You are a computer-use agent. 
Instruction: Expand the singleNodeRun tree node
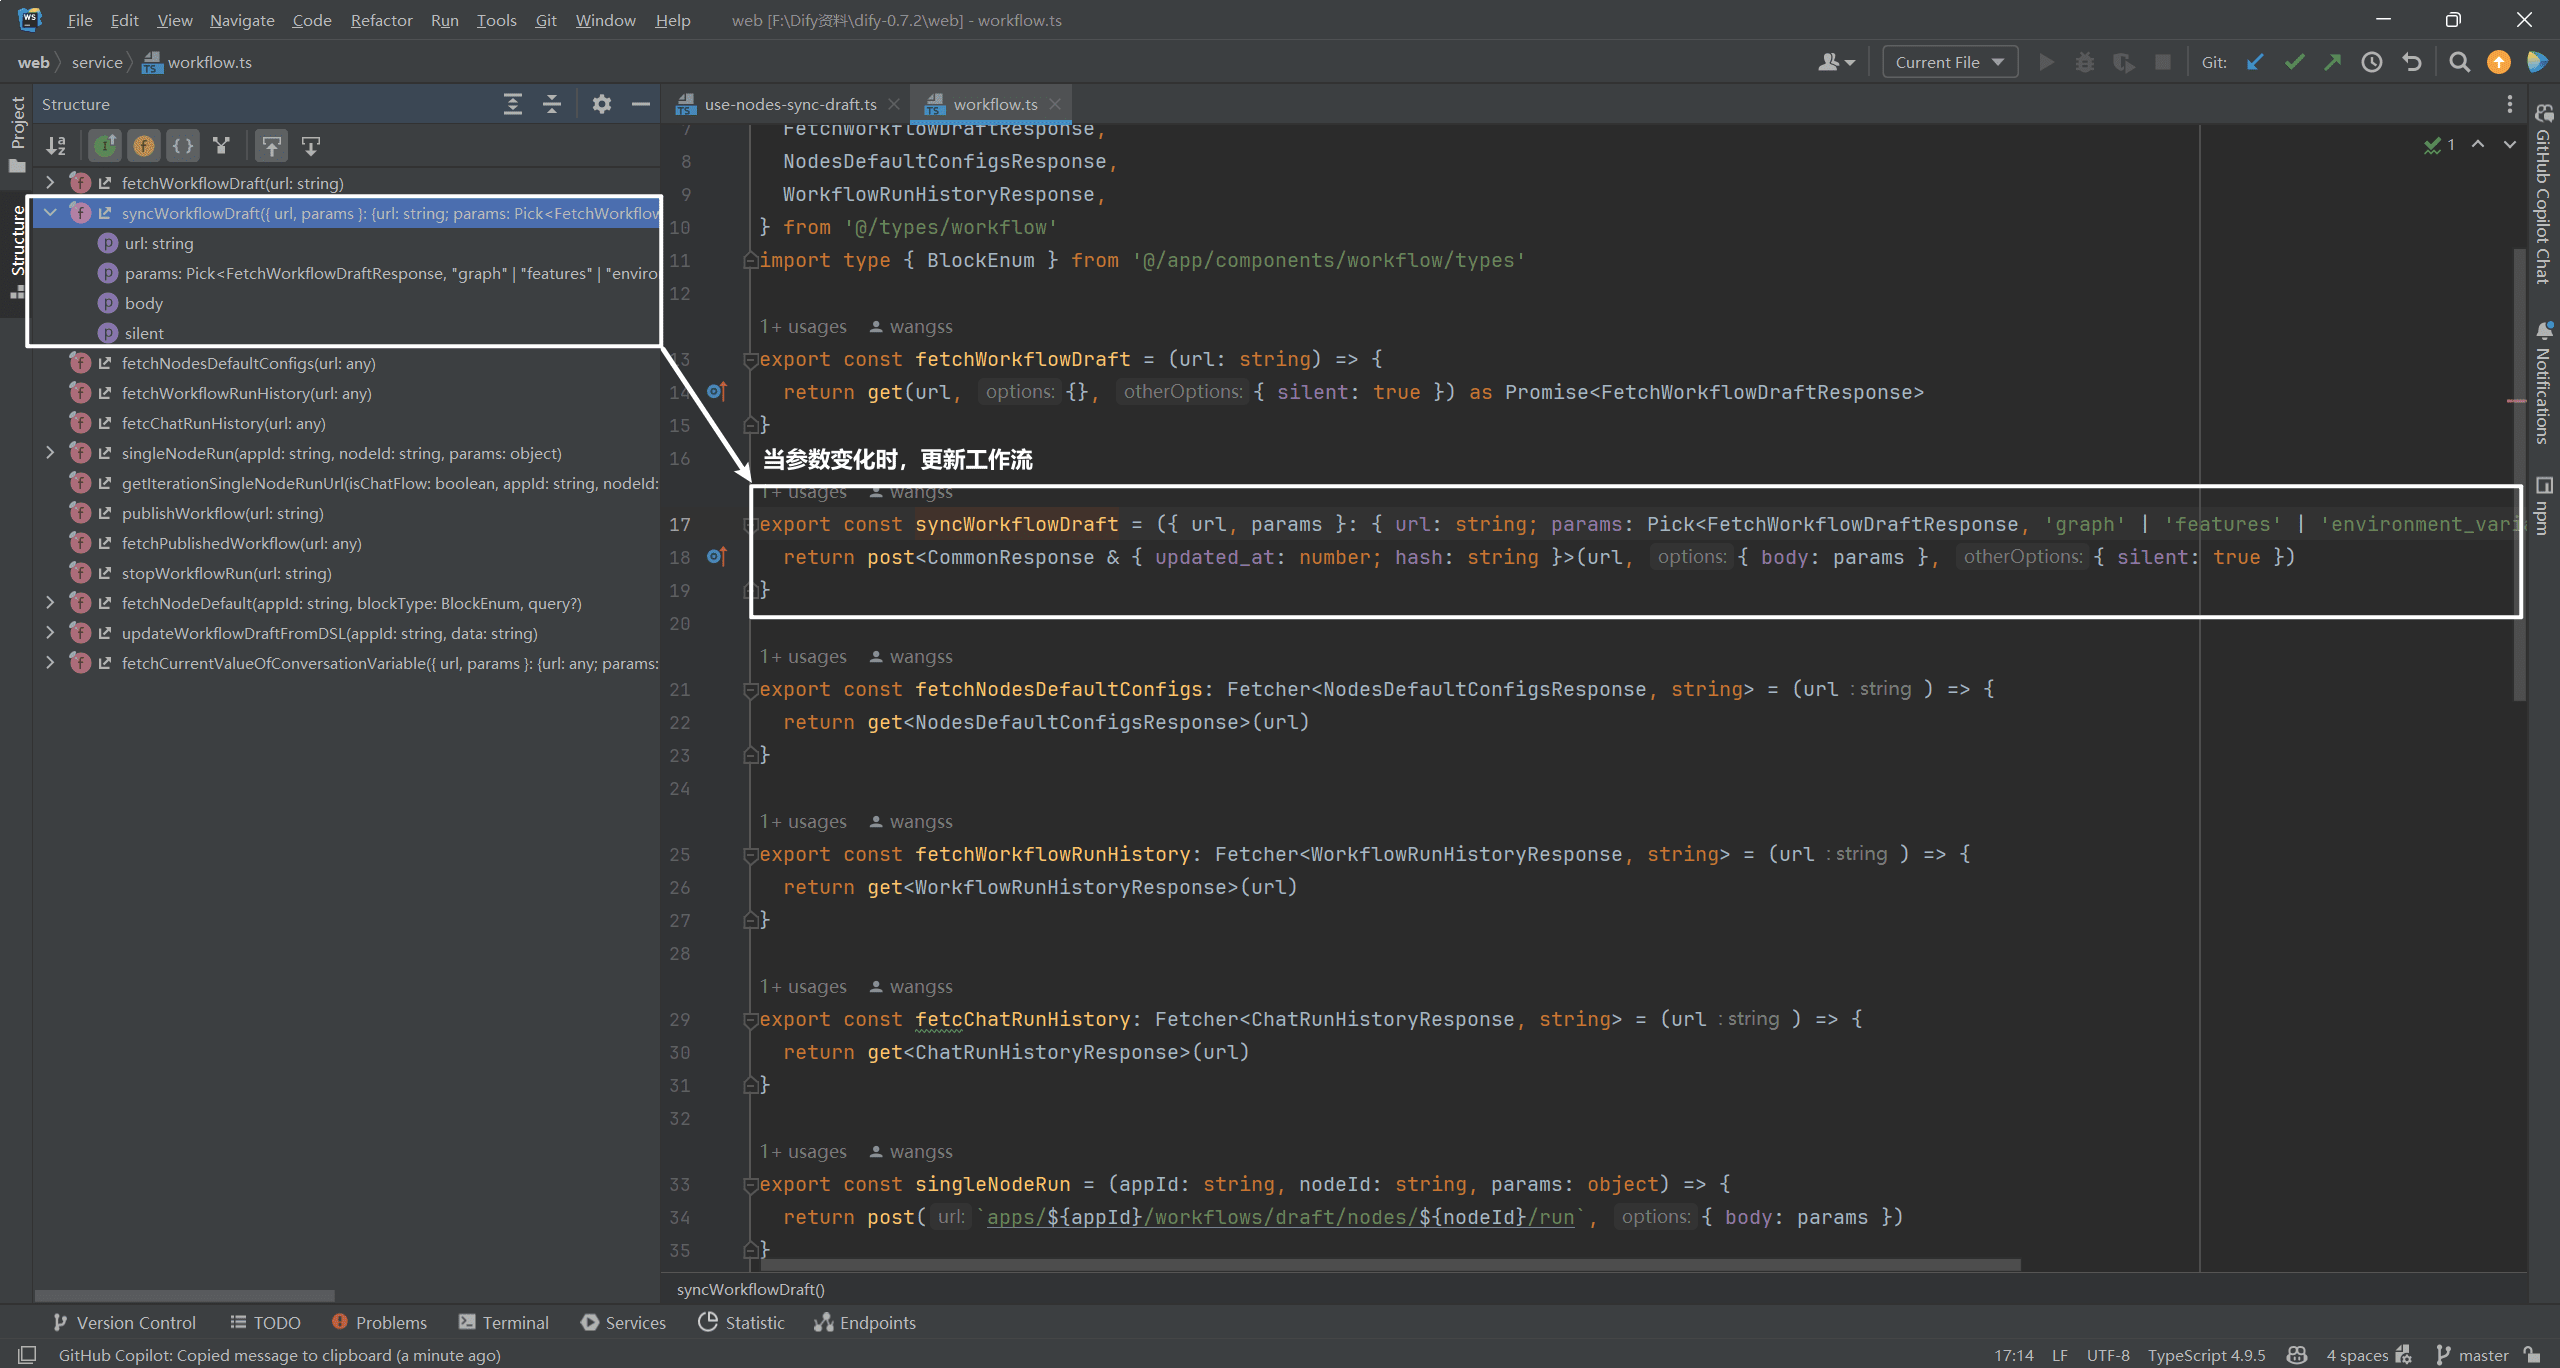(x=50, y=453)
